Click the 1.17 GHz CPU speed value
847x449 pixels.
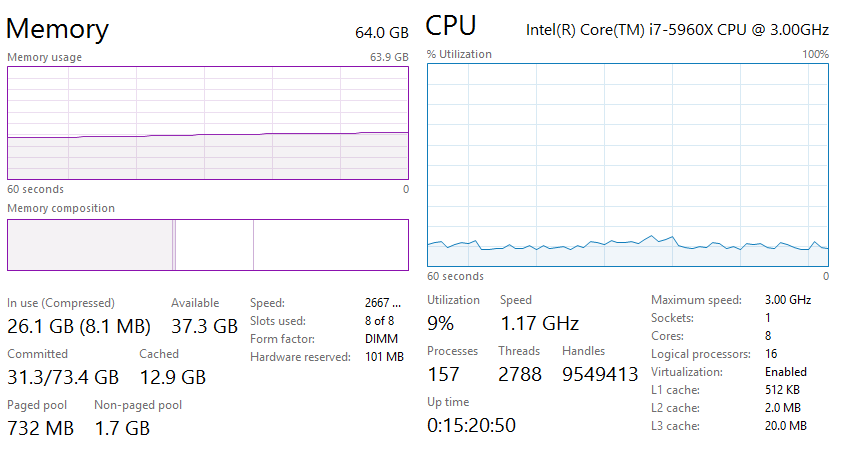click(x=539, y=324)
